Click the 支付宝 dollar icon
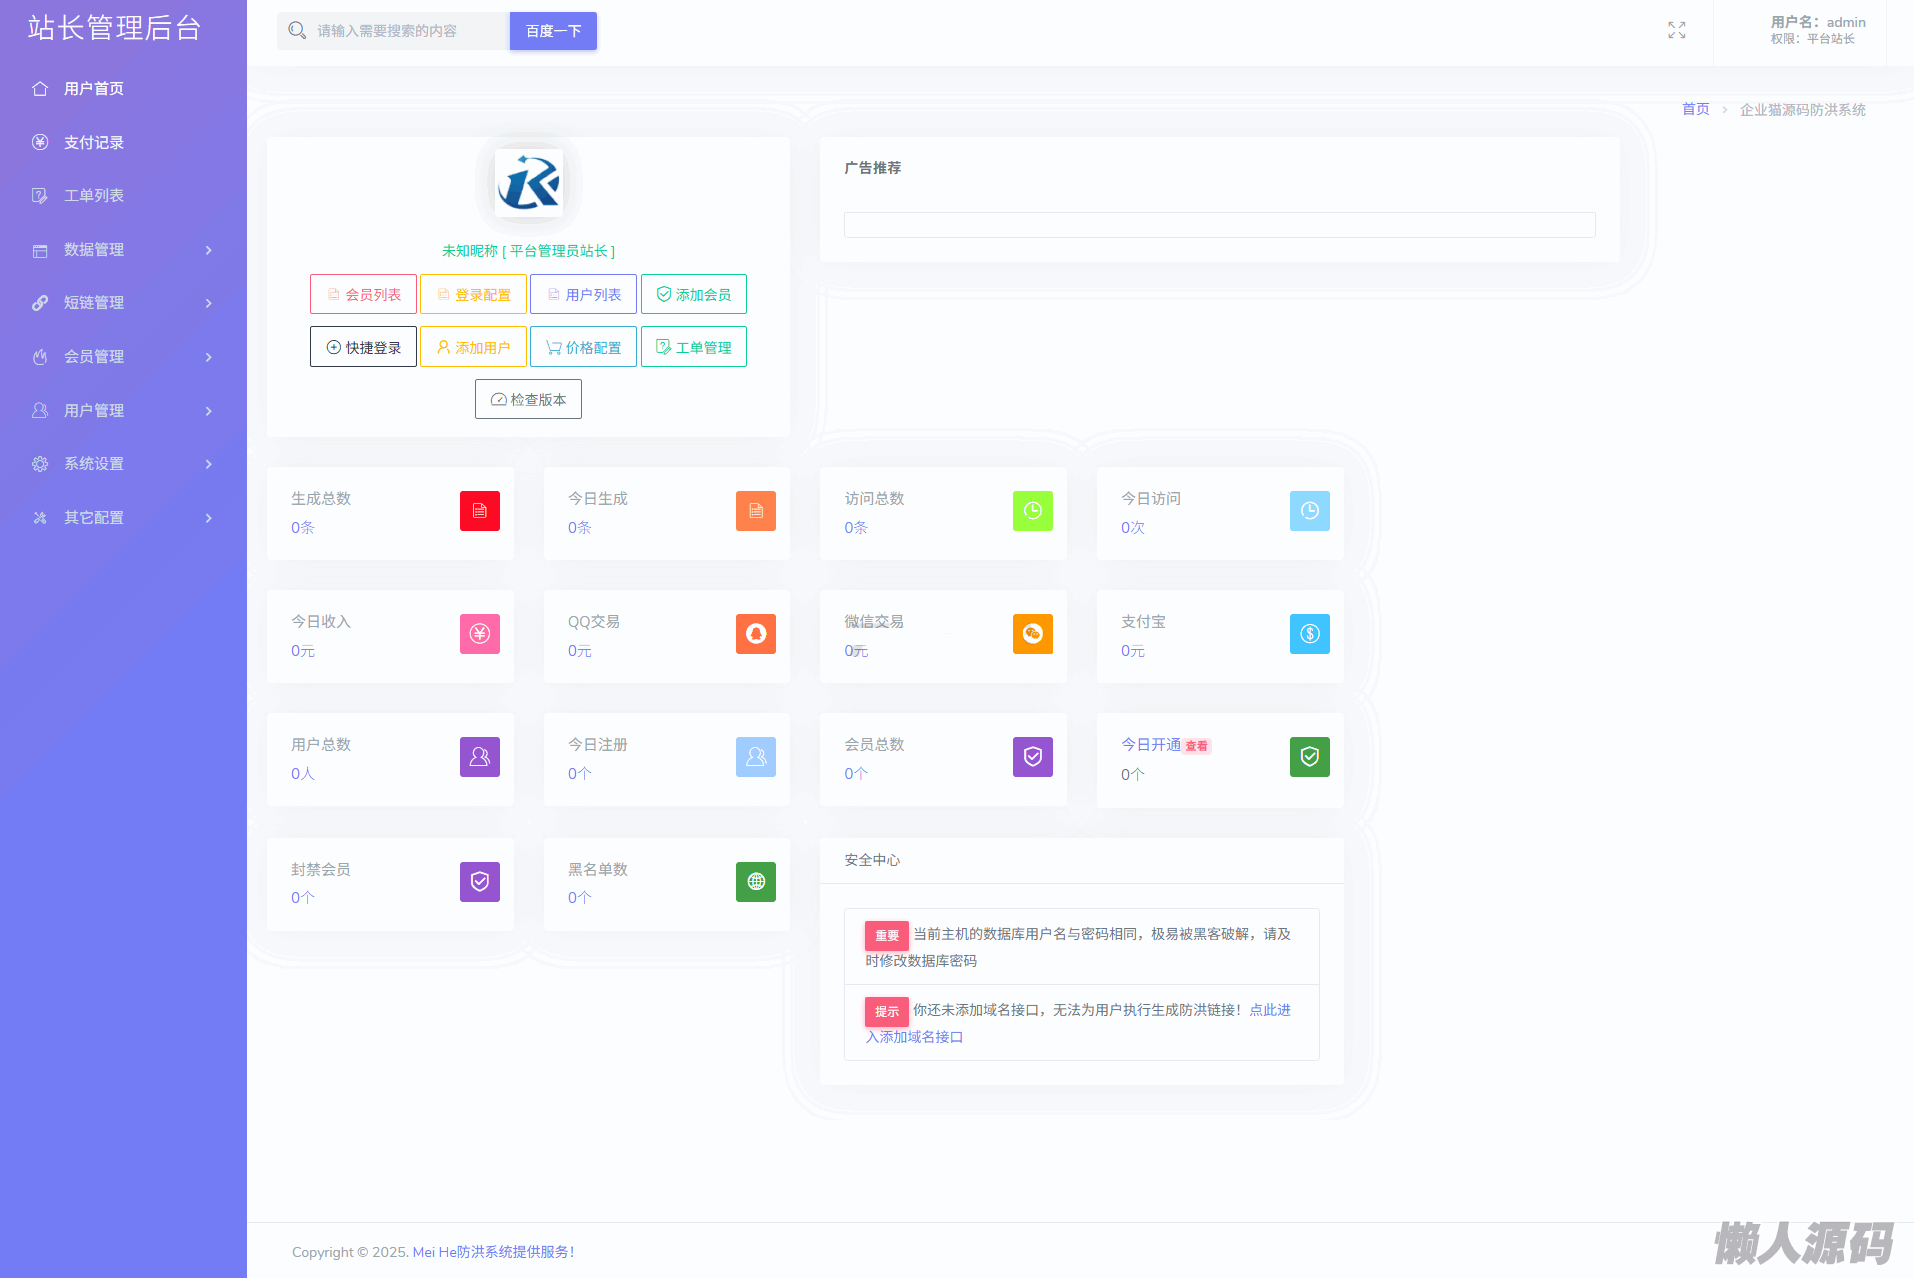 pos(1310,634)
